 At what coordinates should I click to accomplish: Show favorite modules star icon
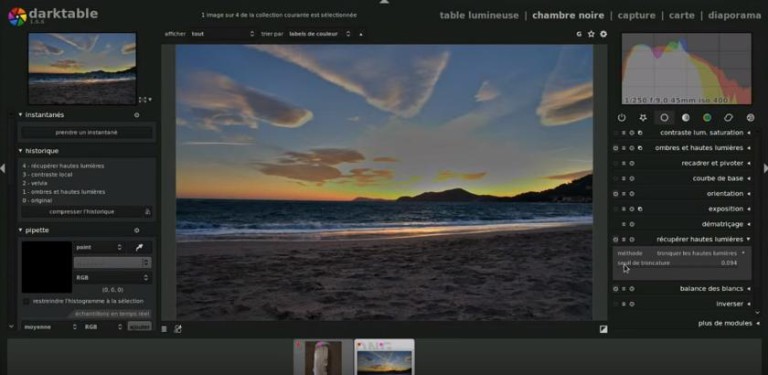pyautogui.click(x=643, y=117)
